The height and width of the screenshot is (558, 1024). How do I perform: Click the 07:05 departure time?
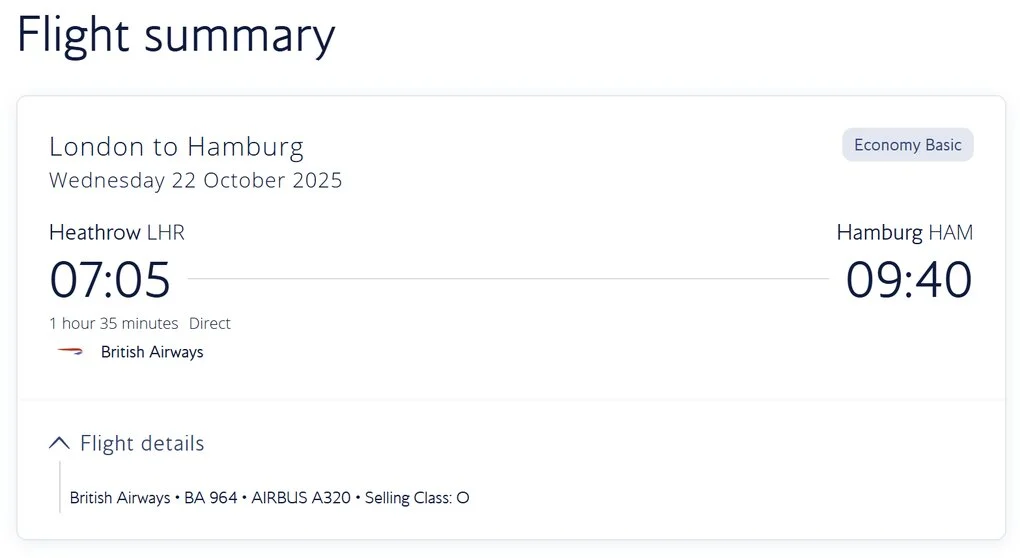[110, 280]
